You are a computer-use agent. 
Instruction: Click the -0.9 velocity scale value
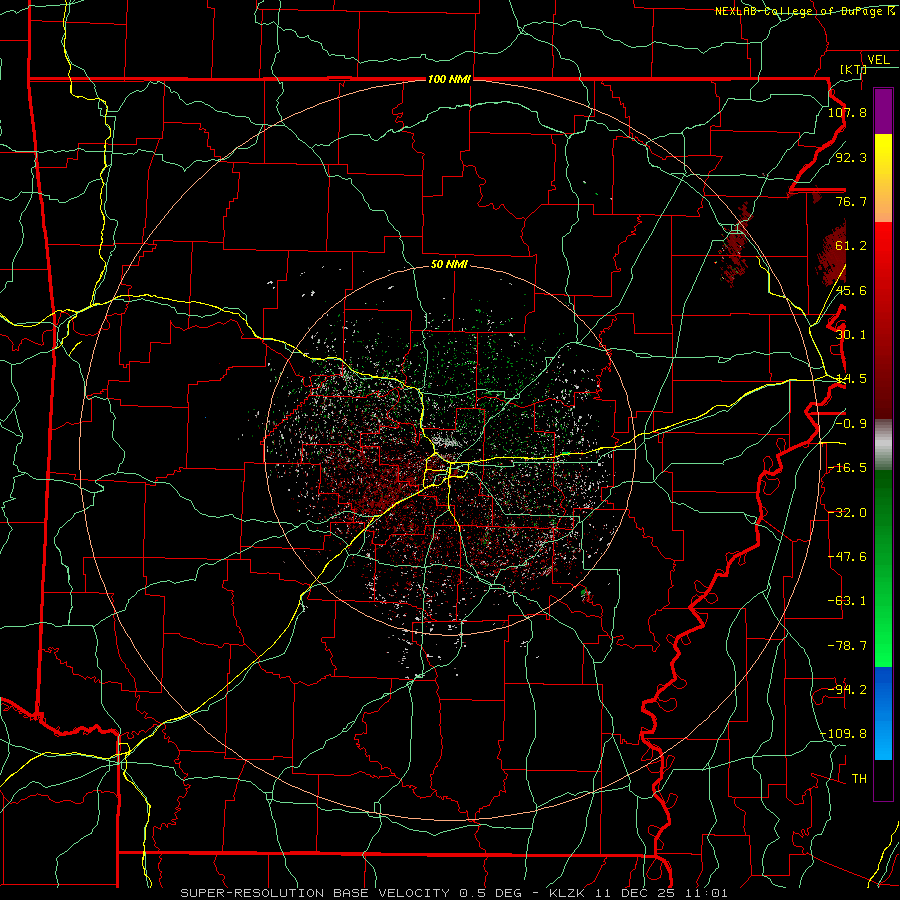click(x=851, y=424)
